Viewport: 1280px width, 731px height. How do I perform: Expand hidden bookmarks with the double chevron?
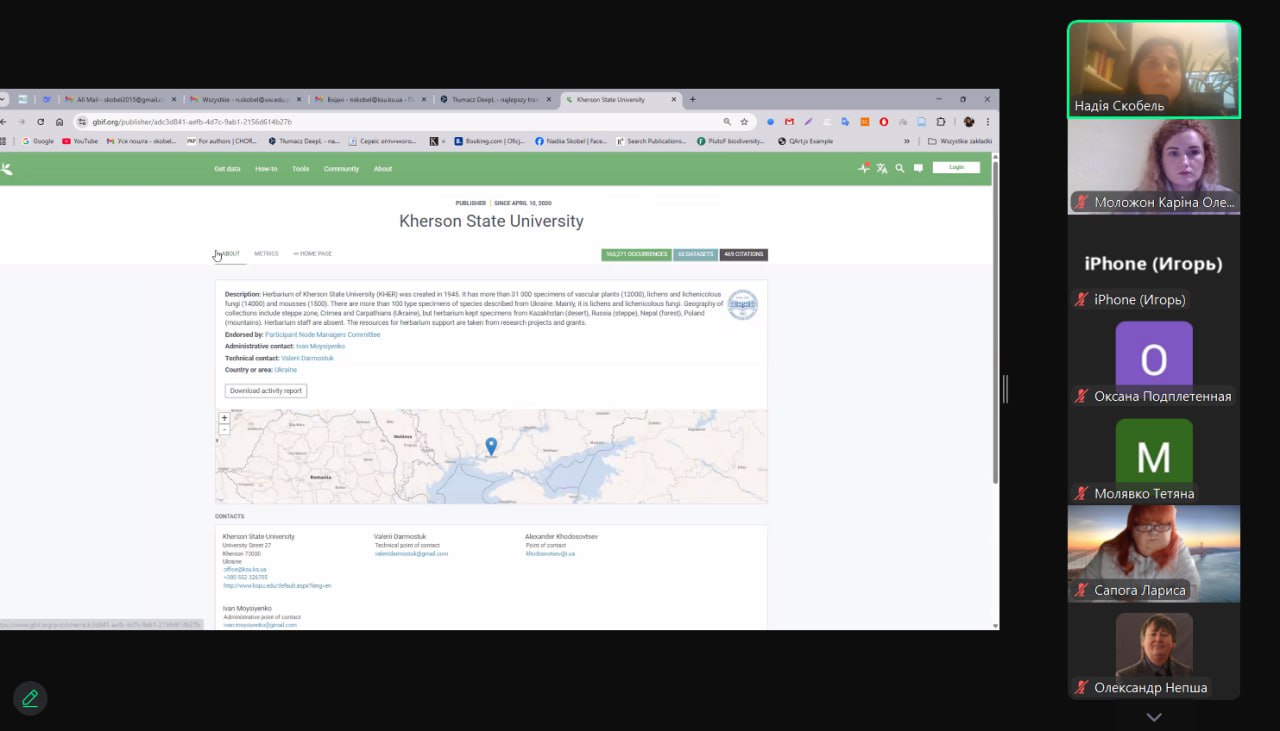tap(907, 141)
